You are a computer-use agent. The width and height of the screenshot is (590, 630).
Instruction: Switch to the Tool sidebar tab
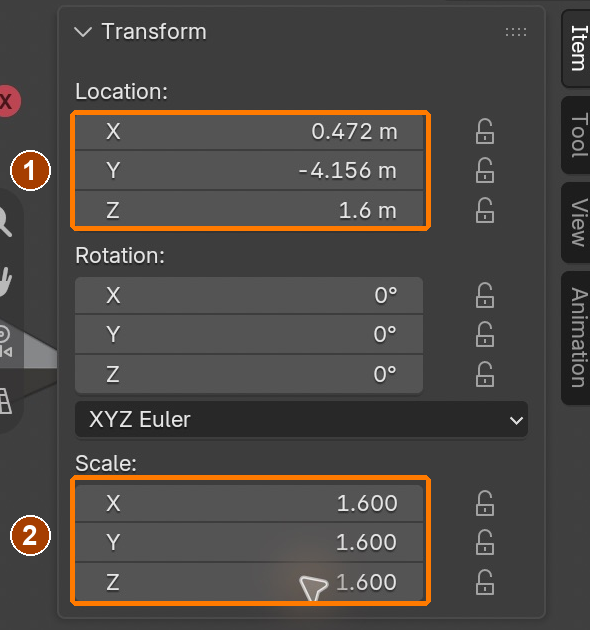pos(578,135)
